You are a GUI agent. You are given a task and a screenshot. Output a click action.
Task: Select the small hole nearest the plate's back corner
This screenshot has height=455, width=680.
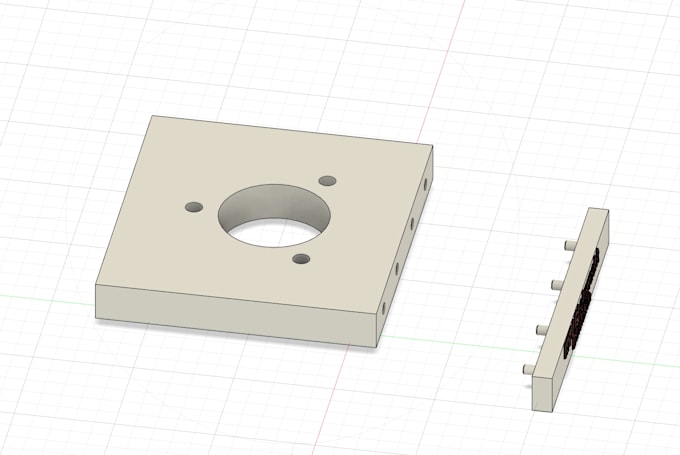(x=327, y=180)
